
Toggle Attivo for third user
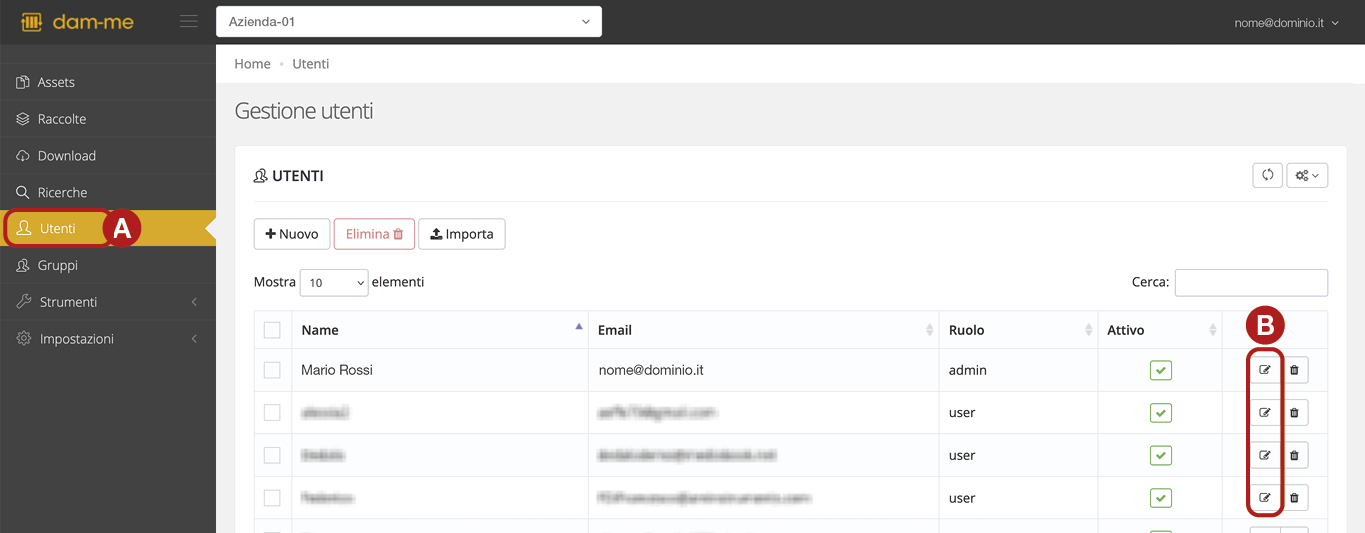[x=1160, y=455]
